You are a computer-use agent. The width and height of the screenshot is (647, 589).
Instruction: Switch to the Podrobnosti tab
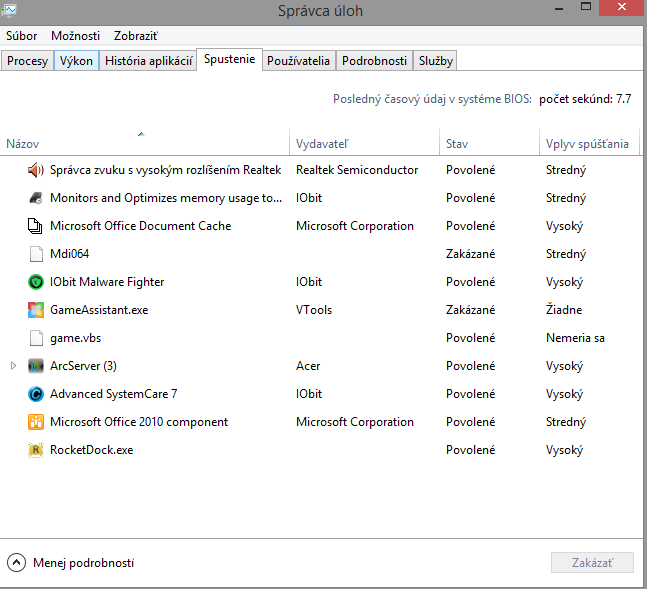pos(374,61)
